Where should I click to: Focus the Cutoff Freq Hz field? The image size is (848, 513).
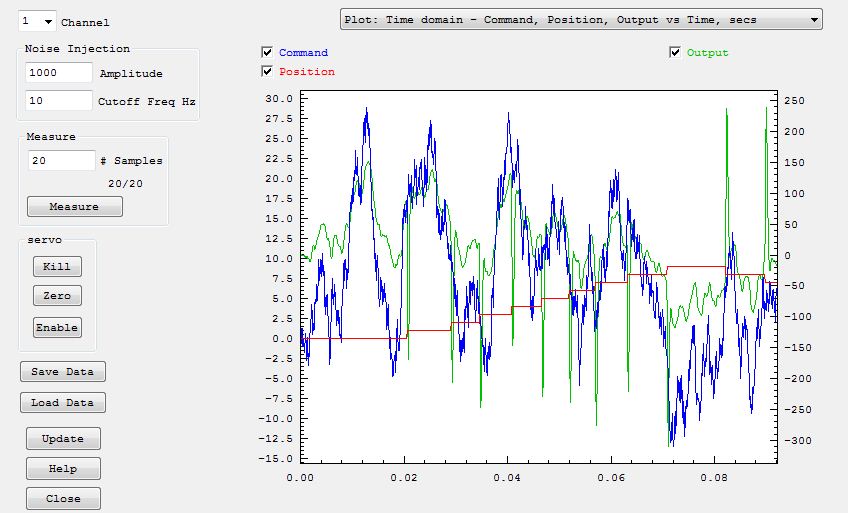click(59, 101)
